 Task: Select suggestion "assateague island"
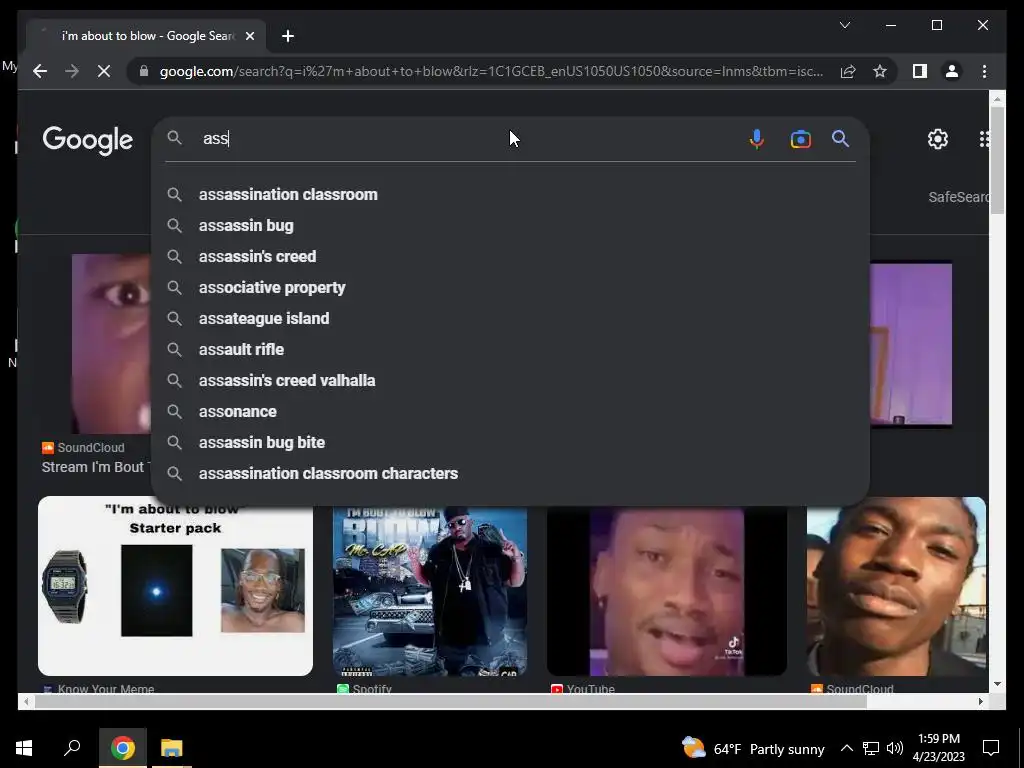coord(510,319)
